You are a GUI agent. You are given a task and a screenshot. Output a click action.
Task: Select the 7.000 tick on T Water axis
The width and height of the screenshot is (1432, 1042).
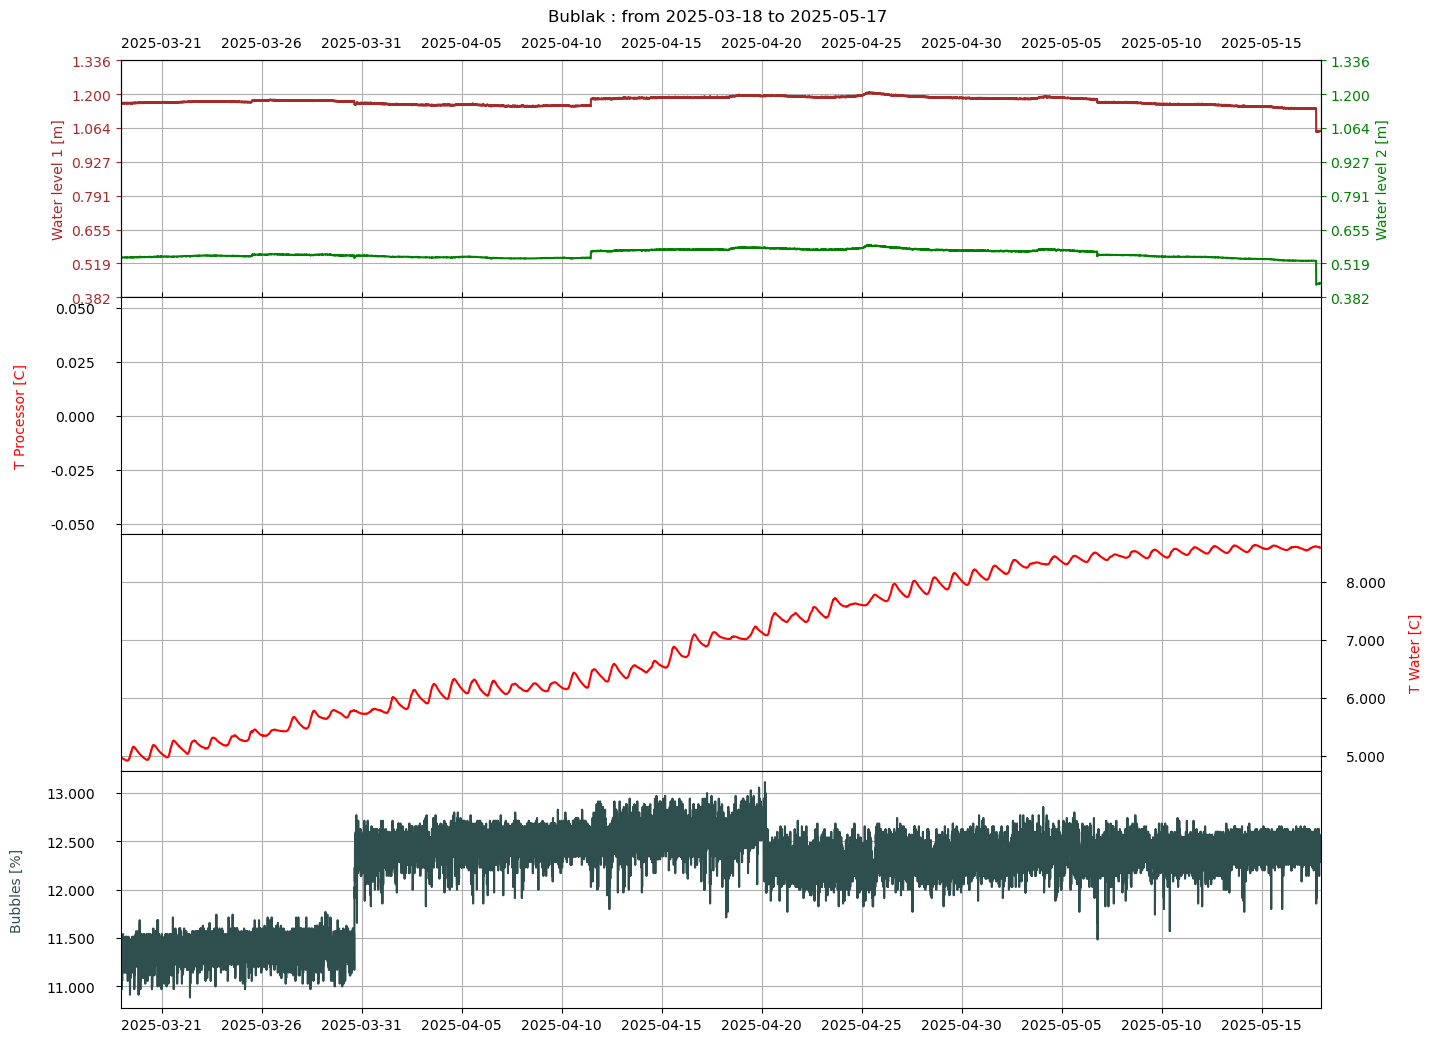pos(1366,641)
